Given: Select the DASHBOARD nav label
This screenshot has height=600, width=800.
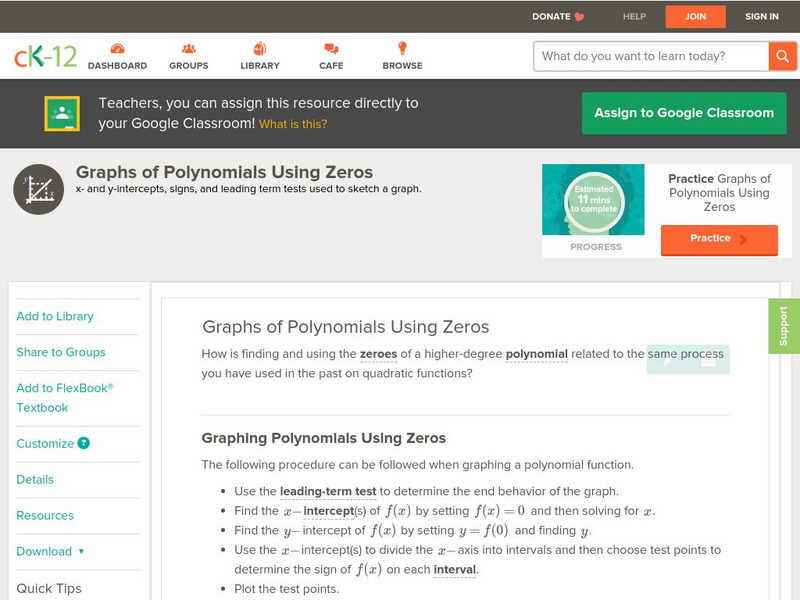Looking at the screenshot, I should pyautogui.click(x=117, y=65).
